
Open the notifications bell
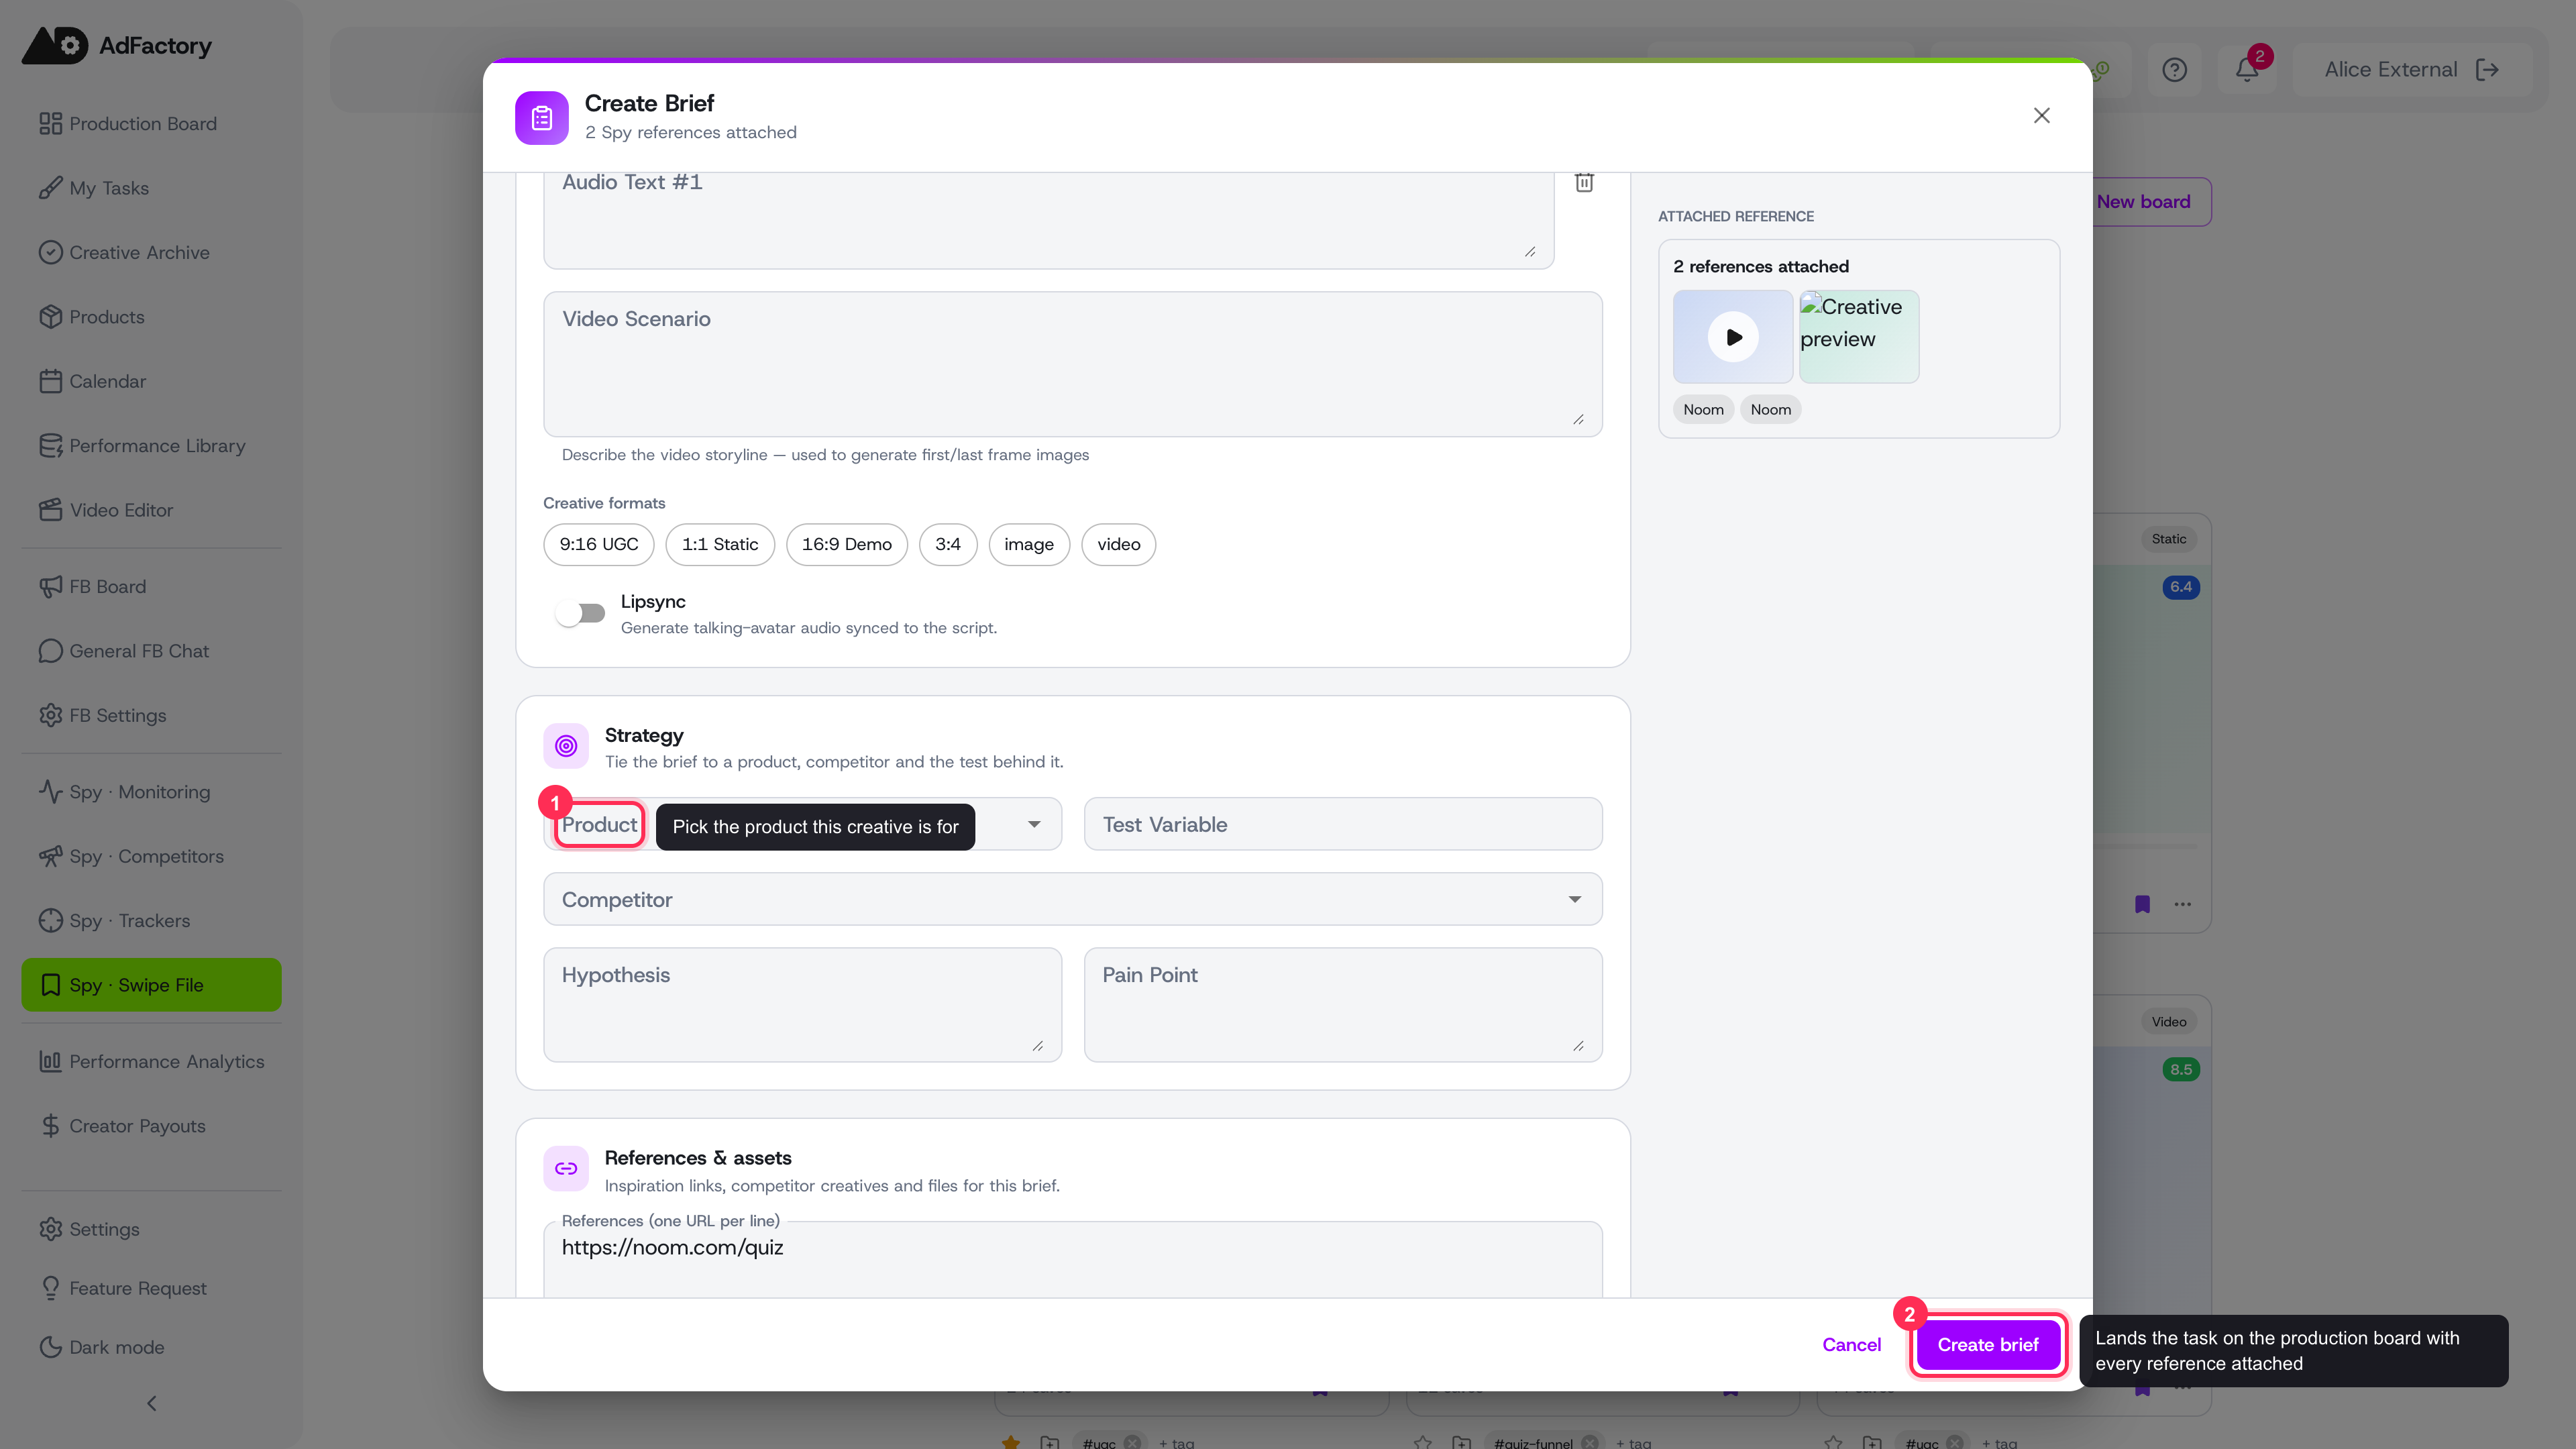[2246, 70]
